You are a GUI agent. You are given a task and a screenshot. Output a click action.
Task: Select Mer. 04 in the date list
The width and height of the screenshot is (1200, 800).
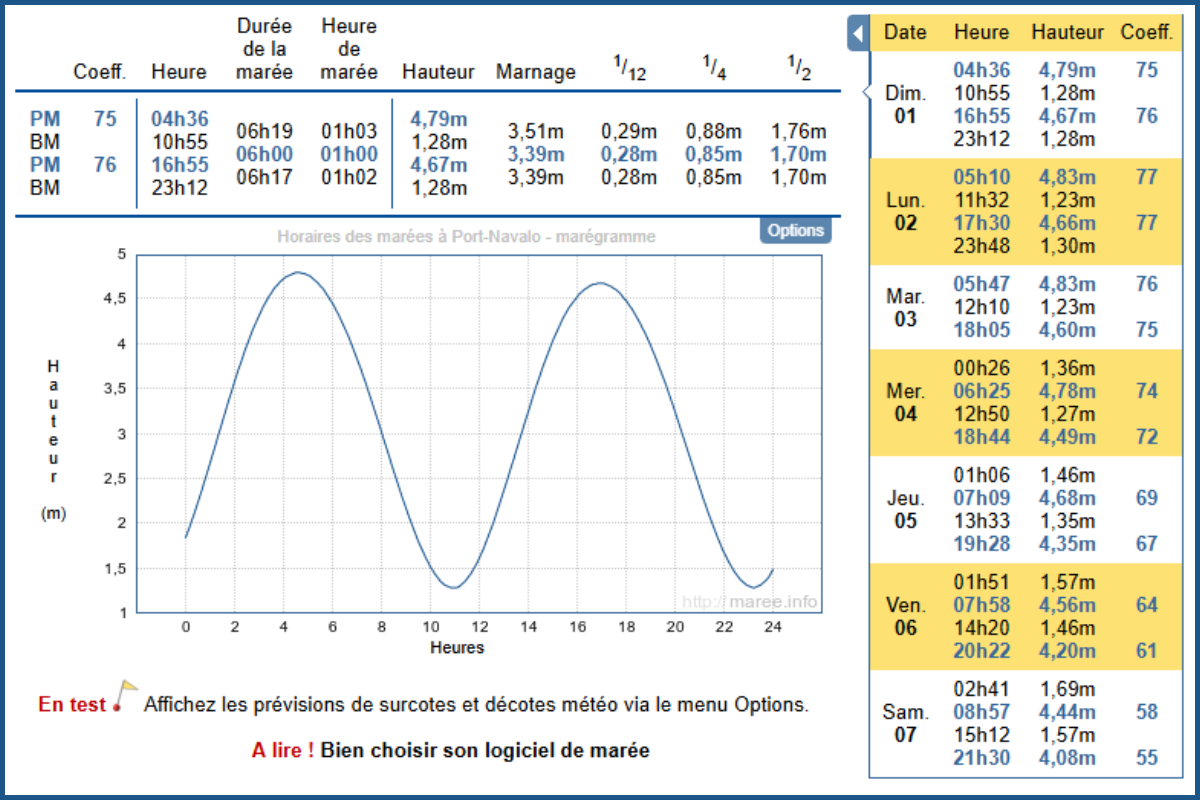pos(905,402)
